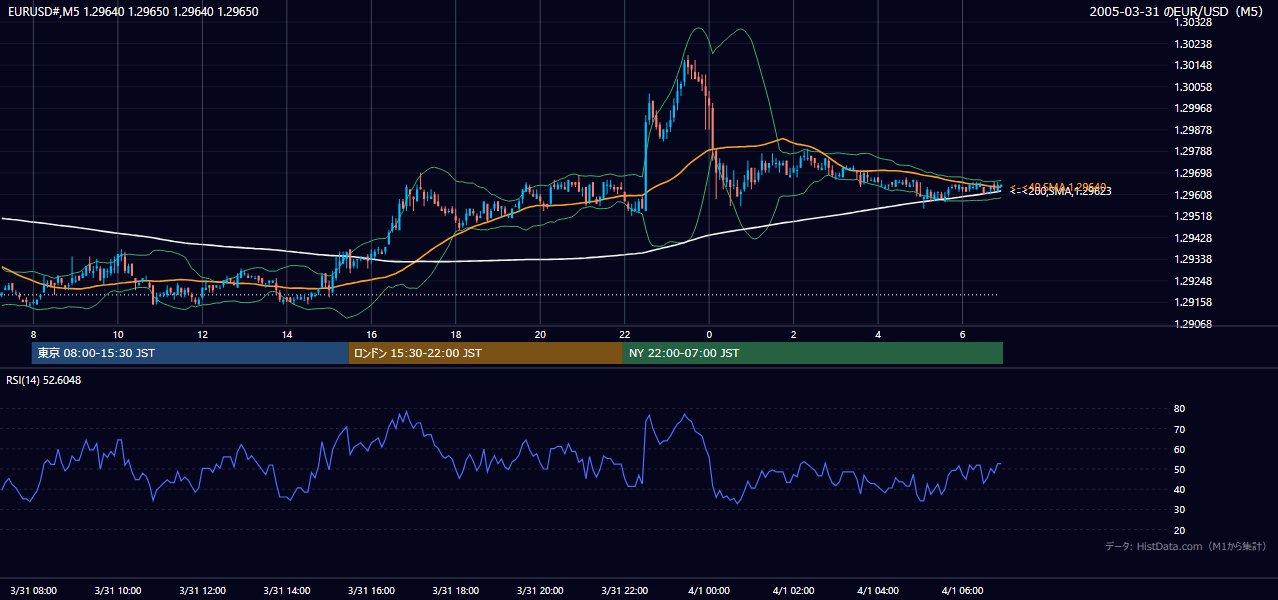Click price axis value 1.30148
The height and width of the screenshot is (600, 1278).
[1195, 66]
